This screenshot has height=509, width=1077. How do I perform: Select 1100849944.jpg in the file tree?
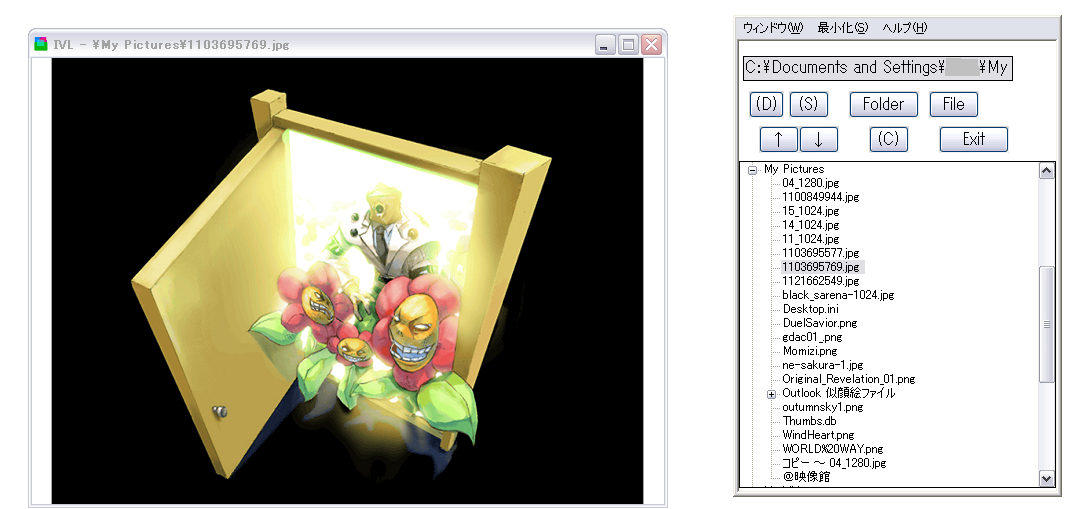pos(820,197)
